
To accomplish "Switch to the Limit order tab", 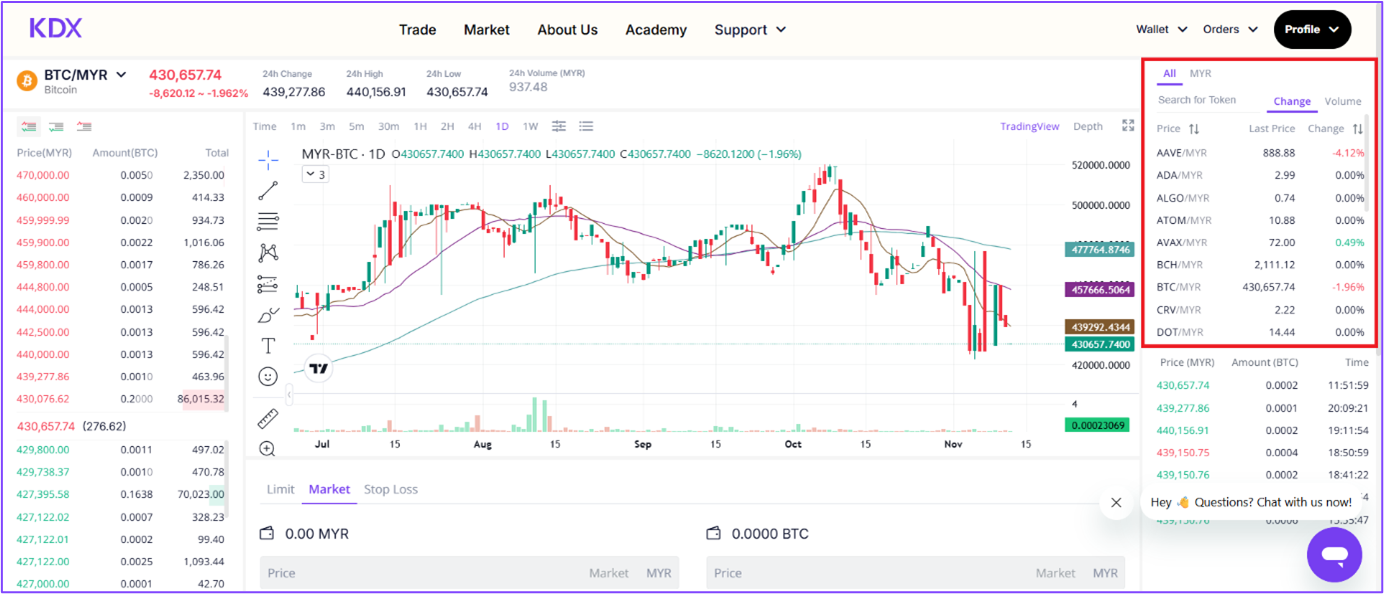I will click(x=280, y=489).
